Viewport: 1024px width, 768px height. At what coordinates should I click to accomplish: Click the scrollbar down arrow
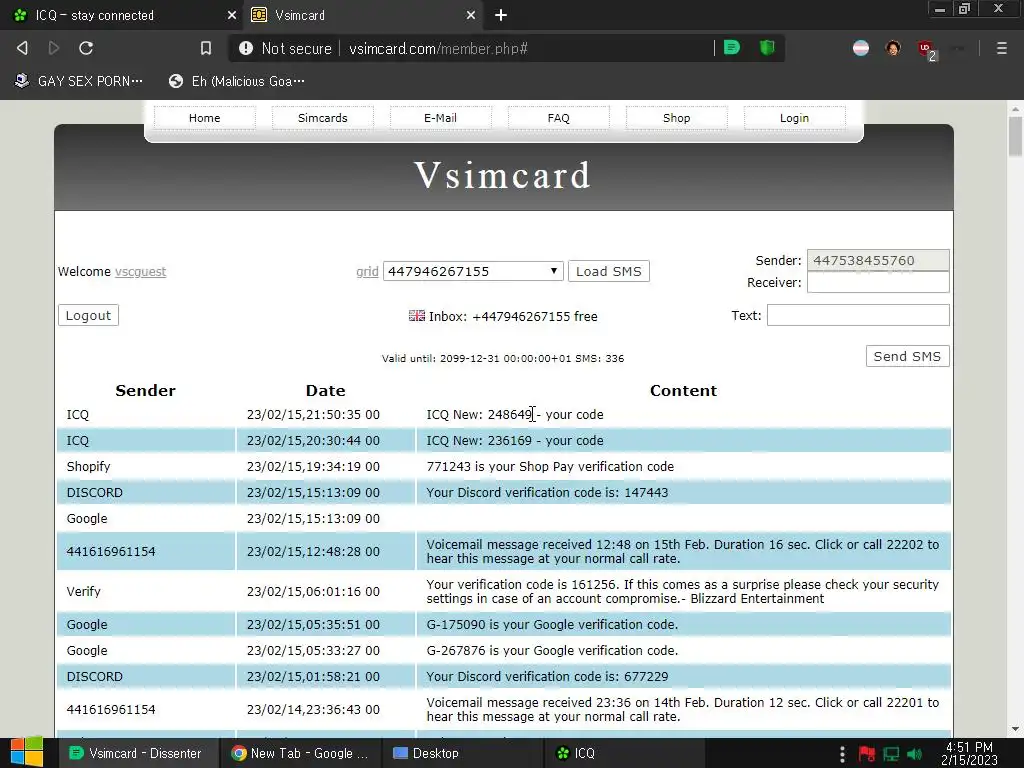[1015, 729]
